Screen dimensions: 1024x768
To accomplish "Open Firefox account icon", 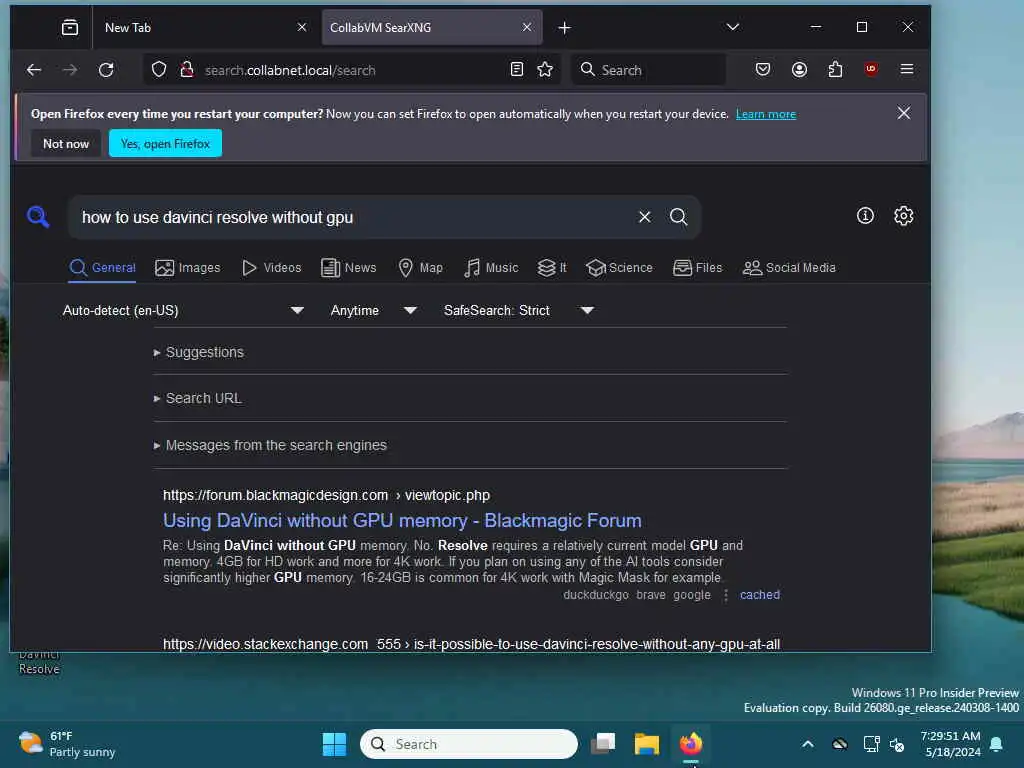I will 799,69.
